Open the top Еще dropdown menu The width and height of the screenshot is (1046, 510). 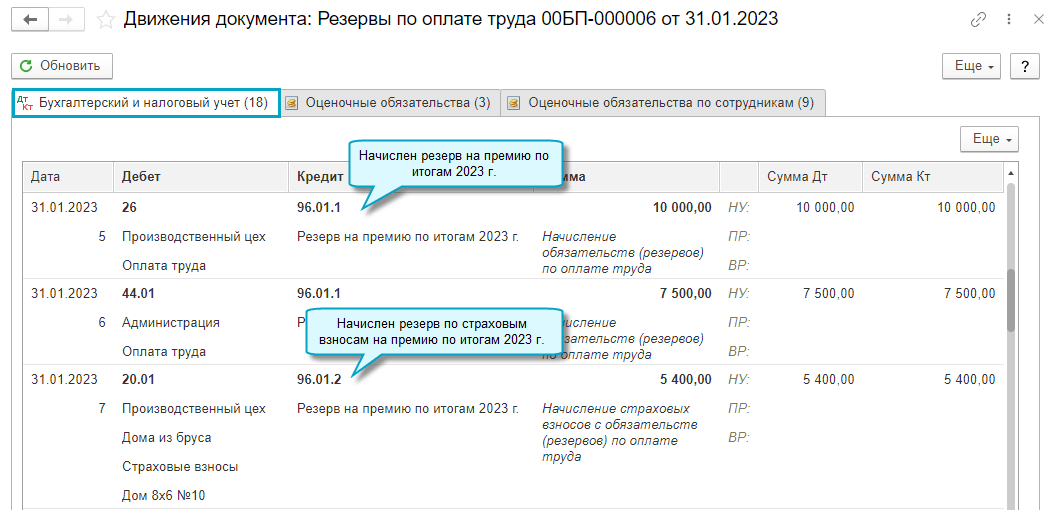971,66
